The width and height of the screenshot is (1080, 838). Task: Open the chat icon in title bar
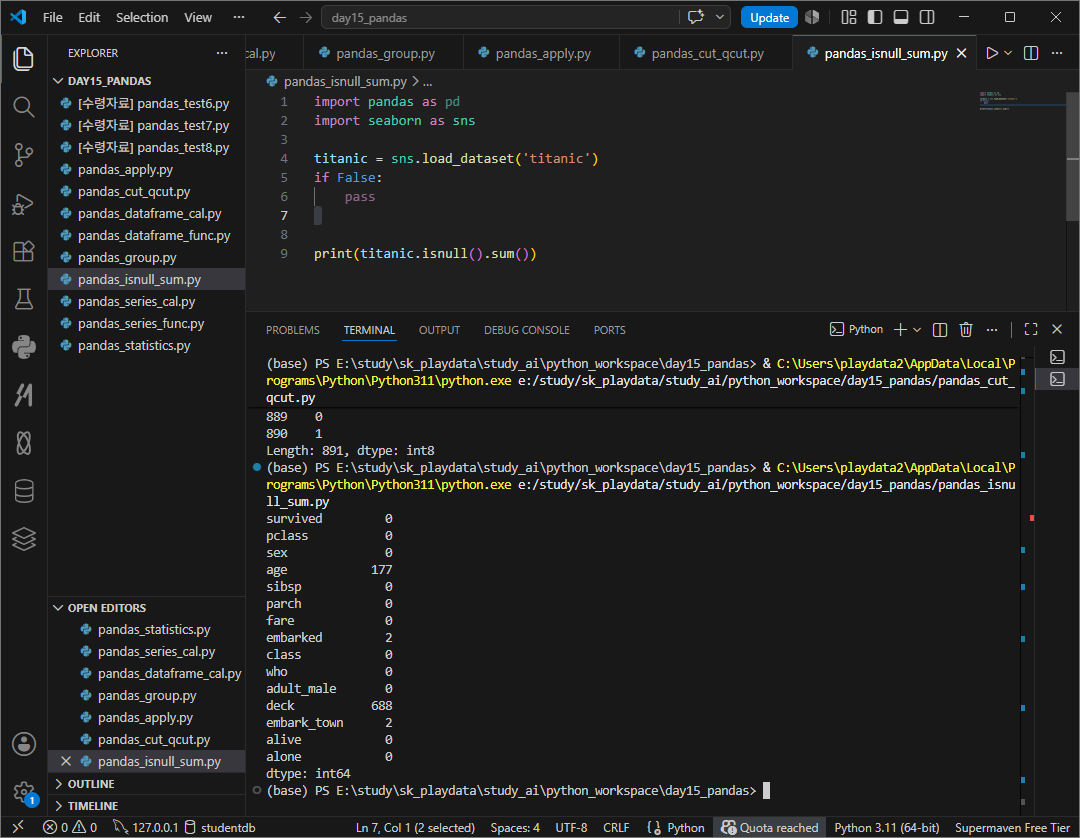pyautogui.click(x=696, y=17)
